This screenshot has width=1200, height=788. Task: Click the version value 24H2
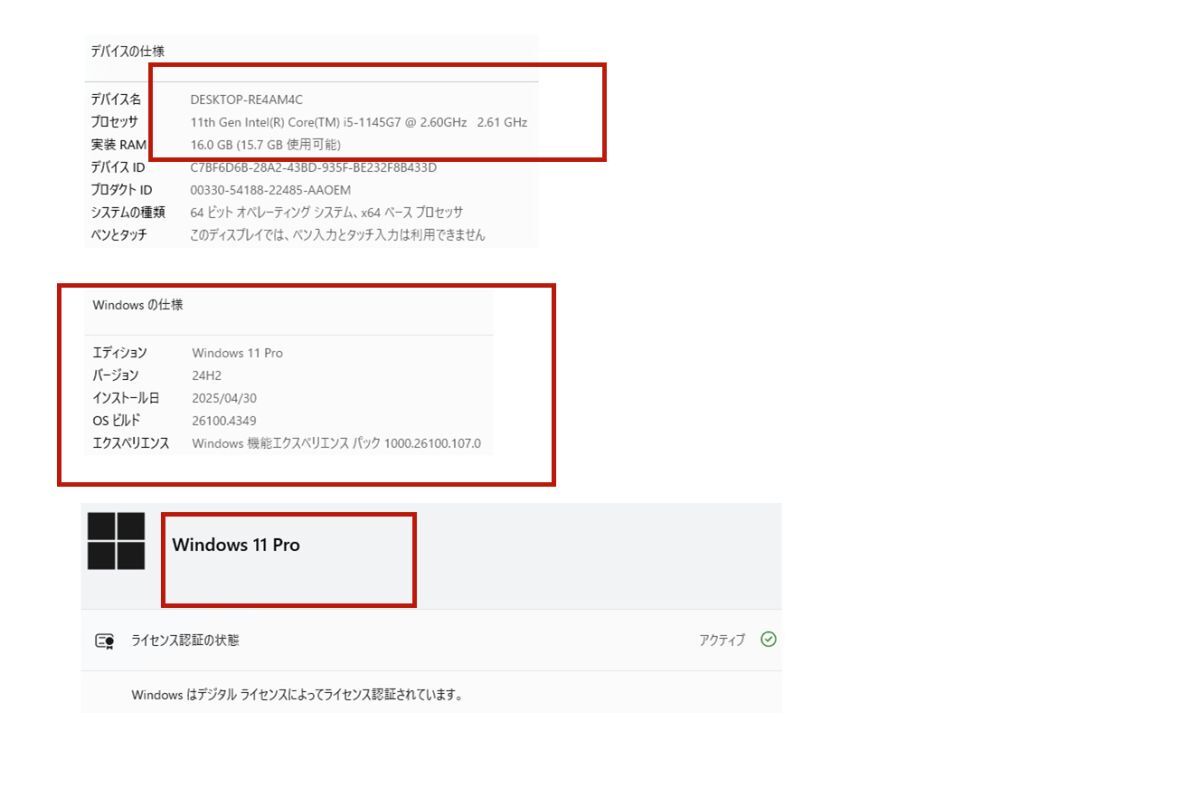point(207,375)
